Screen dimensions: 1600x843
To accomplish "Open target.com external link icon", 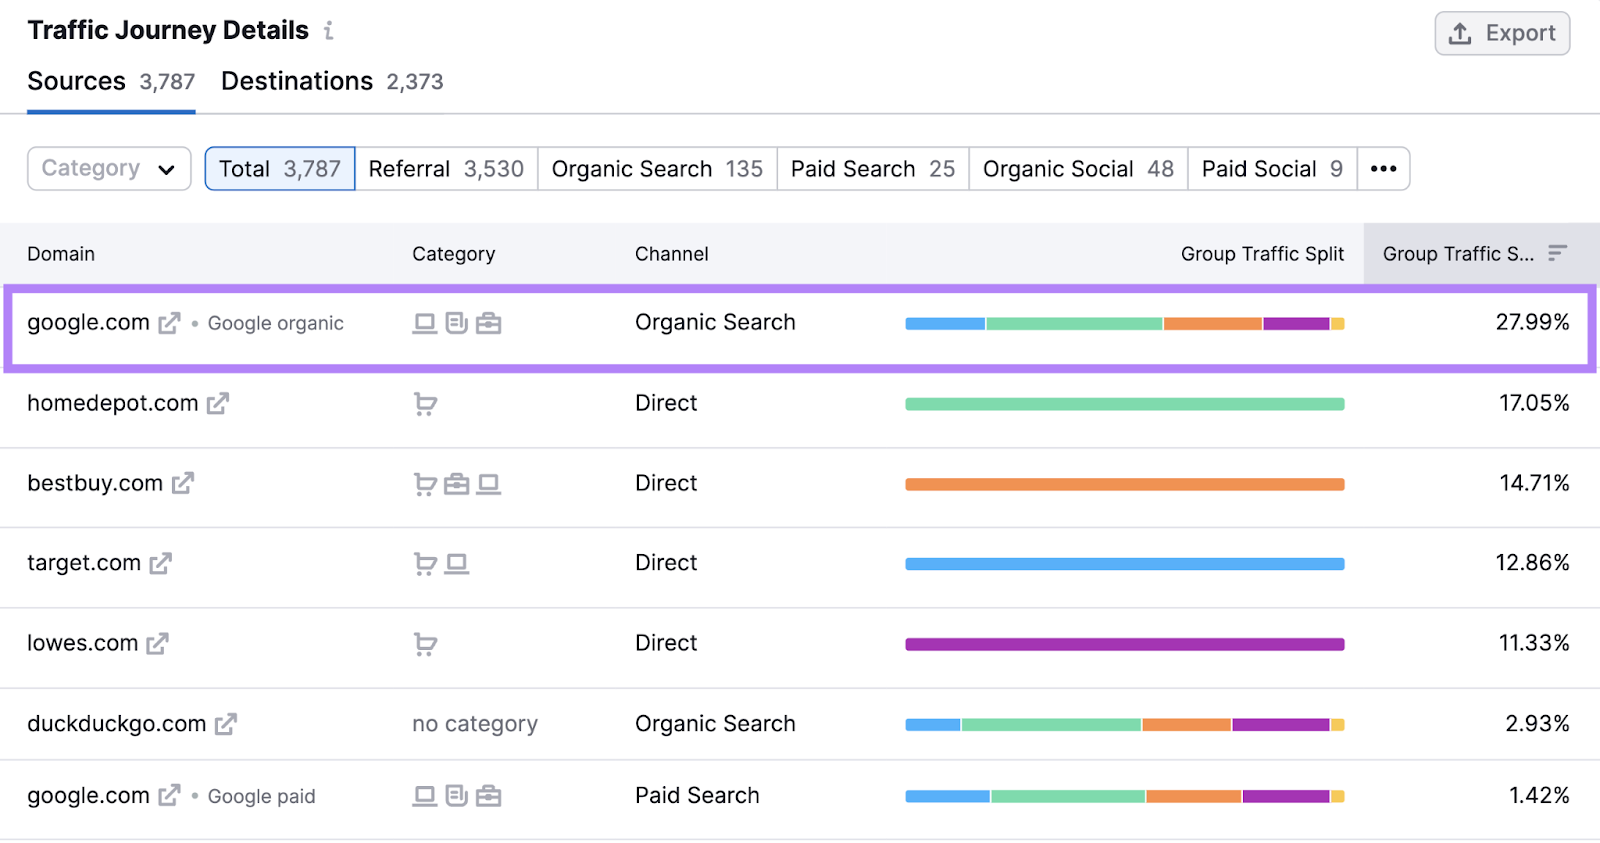I will [160, 564].
